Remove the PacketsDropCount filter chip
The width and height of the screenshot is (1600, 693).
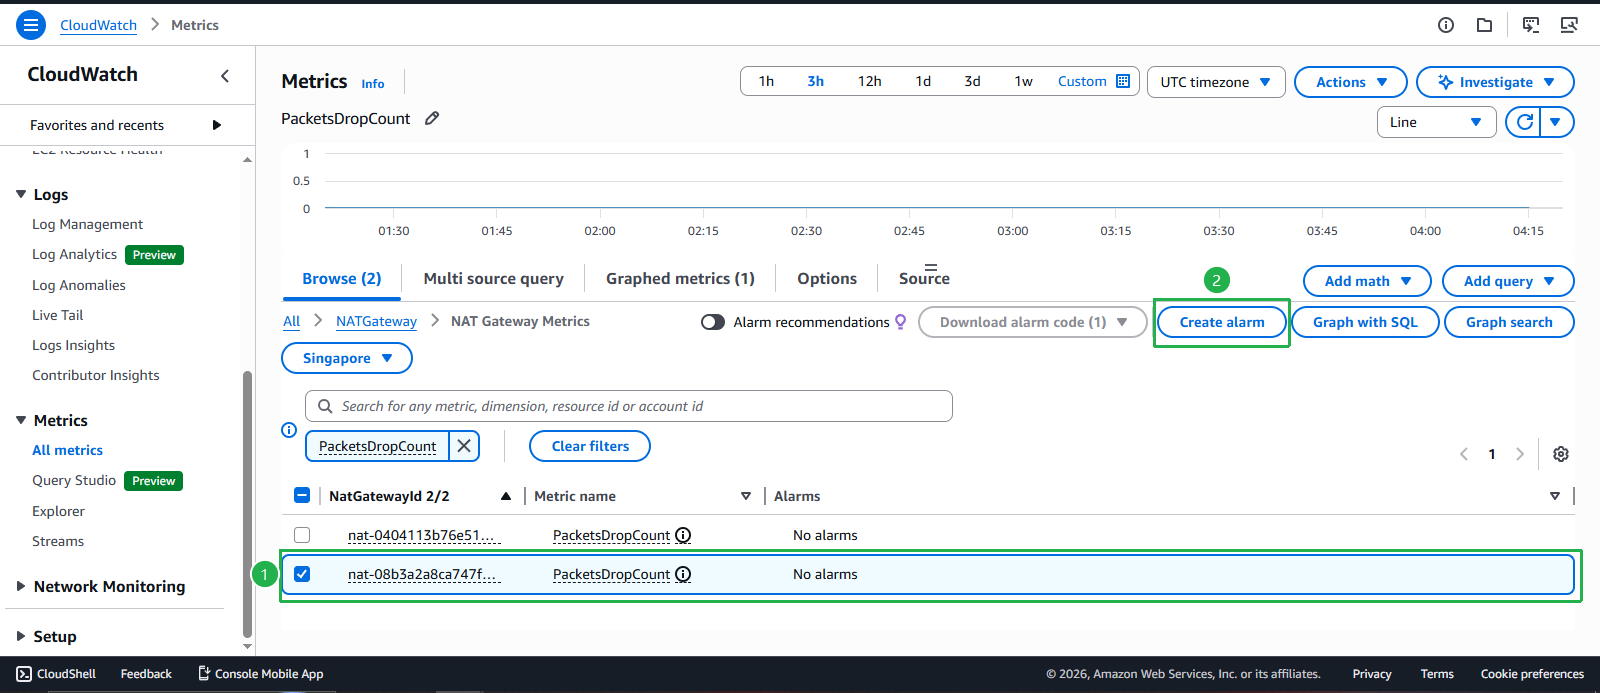click(464, 446)
